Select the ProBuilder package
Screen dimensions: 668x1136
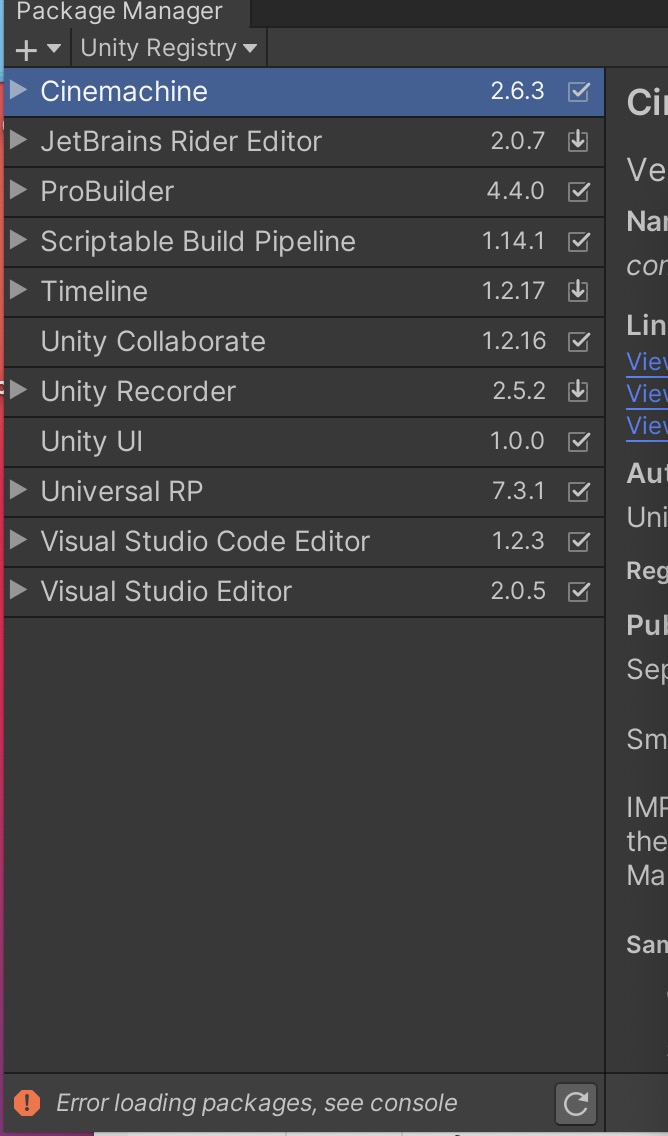304,191
